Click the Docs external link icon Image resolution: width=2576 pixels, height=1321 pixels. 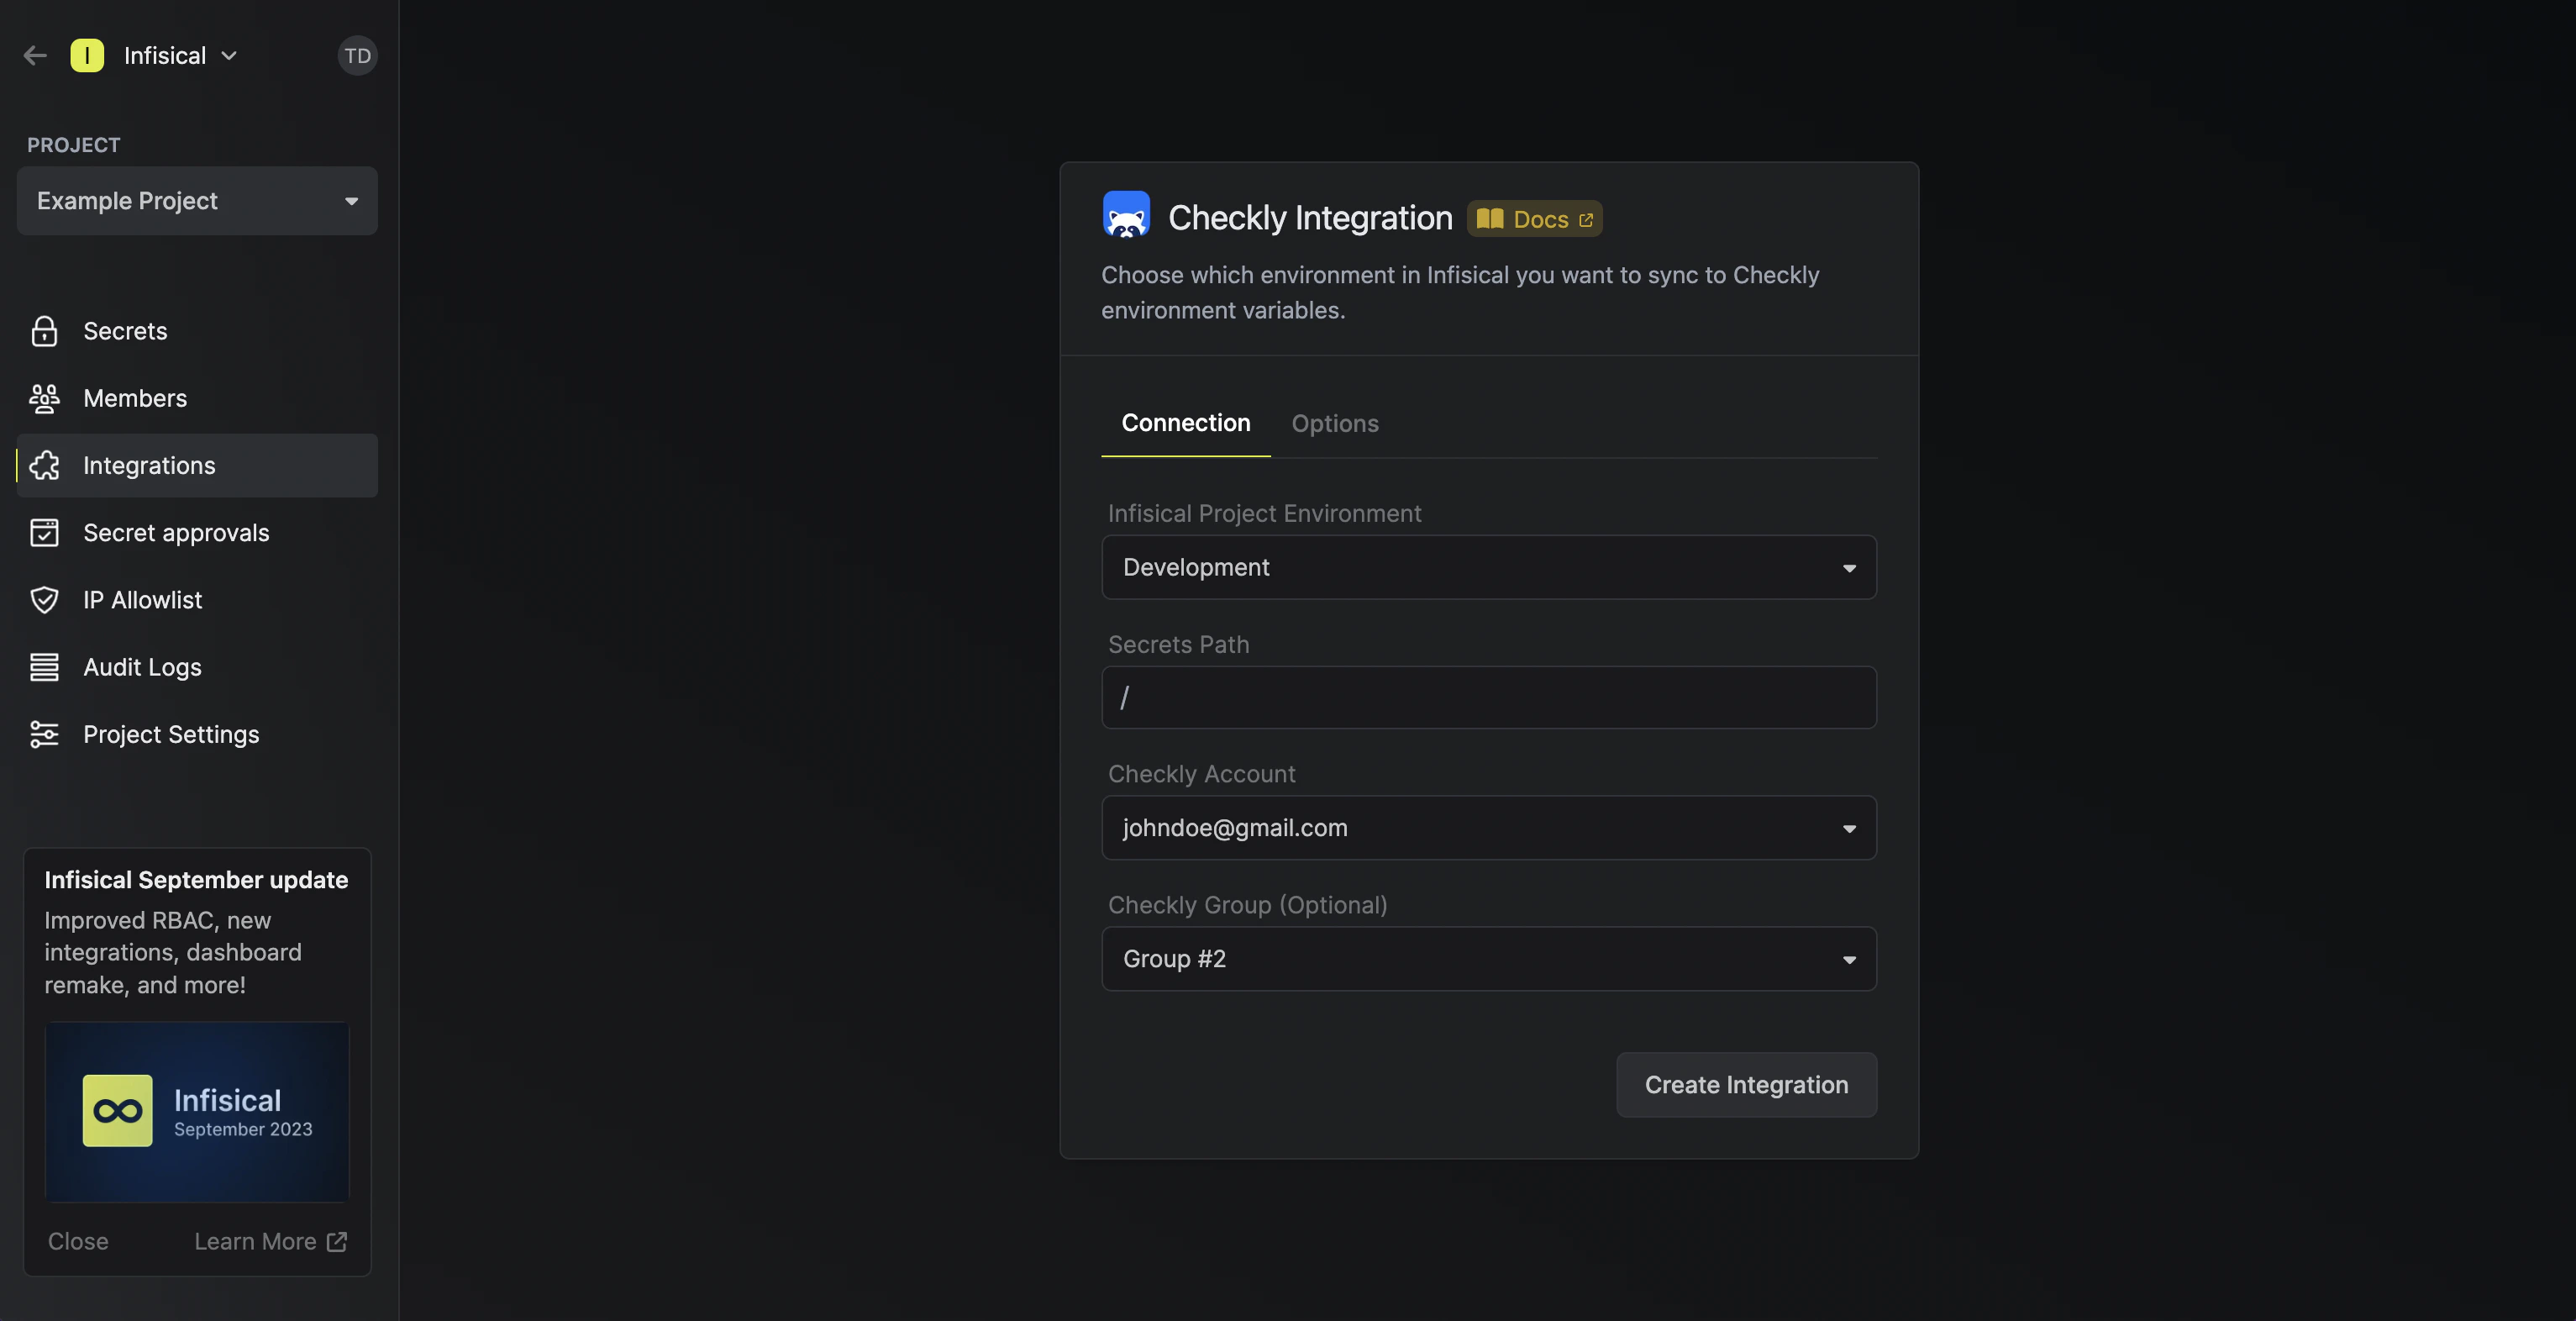pyautogui.click(x=1586, y=220)
